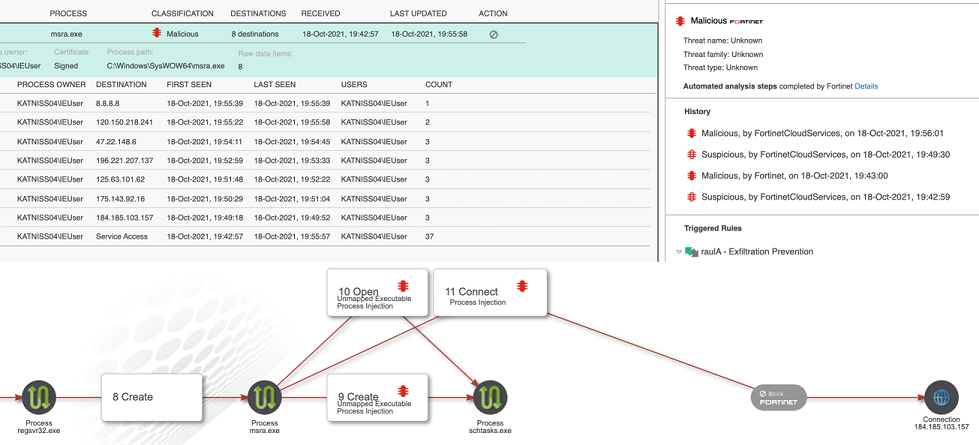
Task: Select the regsvr32.exe process node
Action: 39,398
